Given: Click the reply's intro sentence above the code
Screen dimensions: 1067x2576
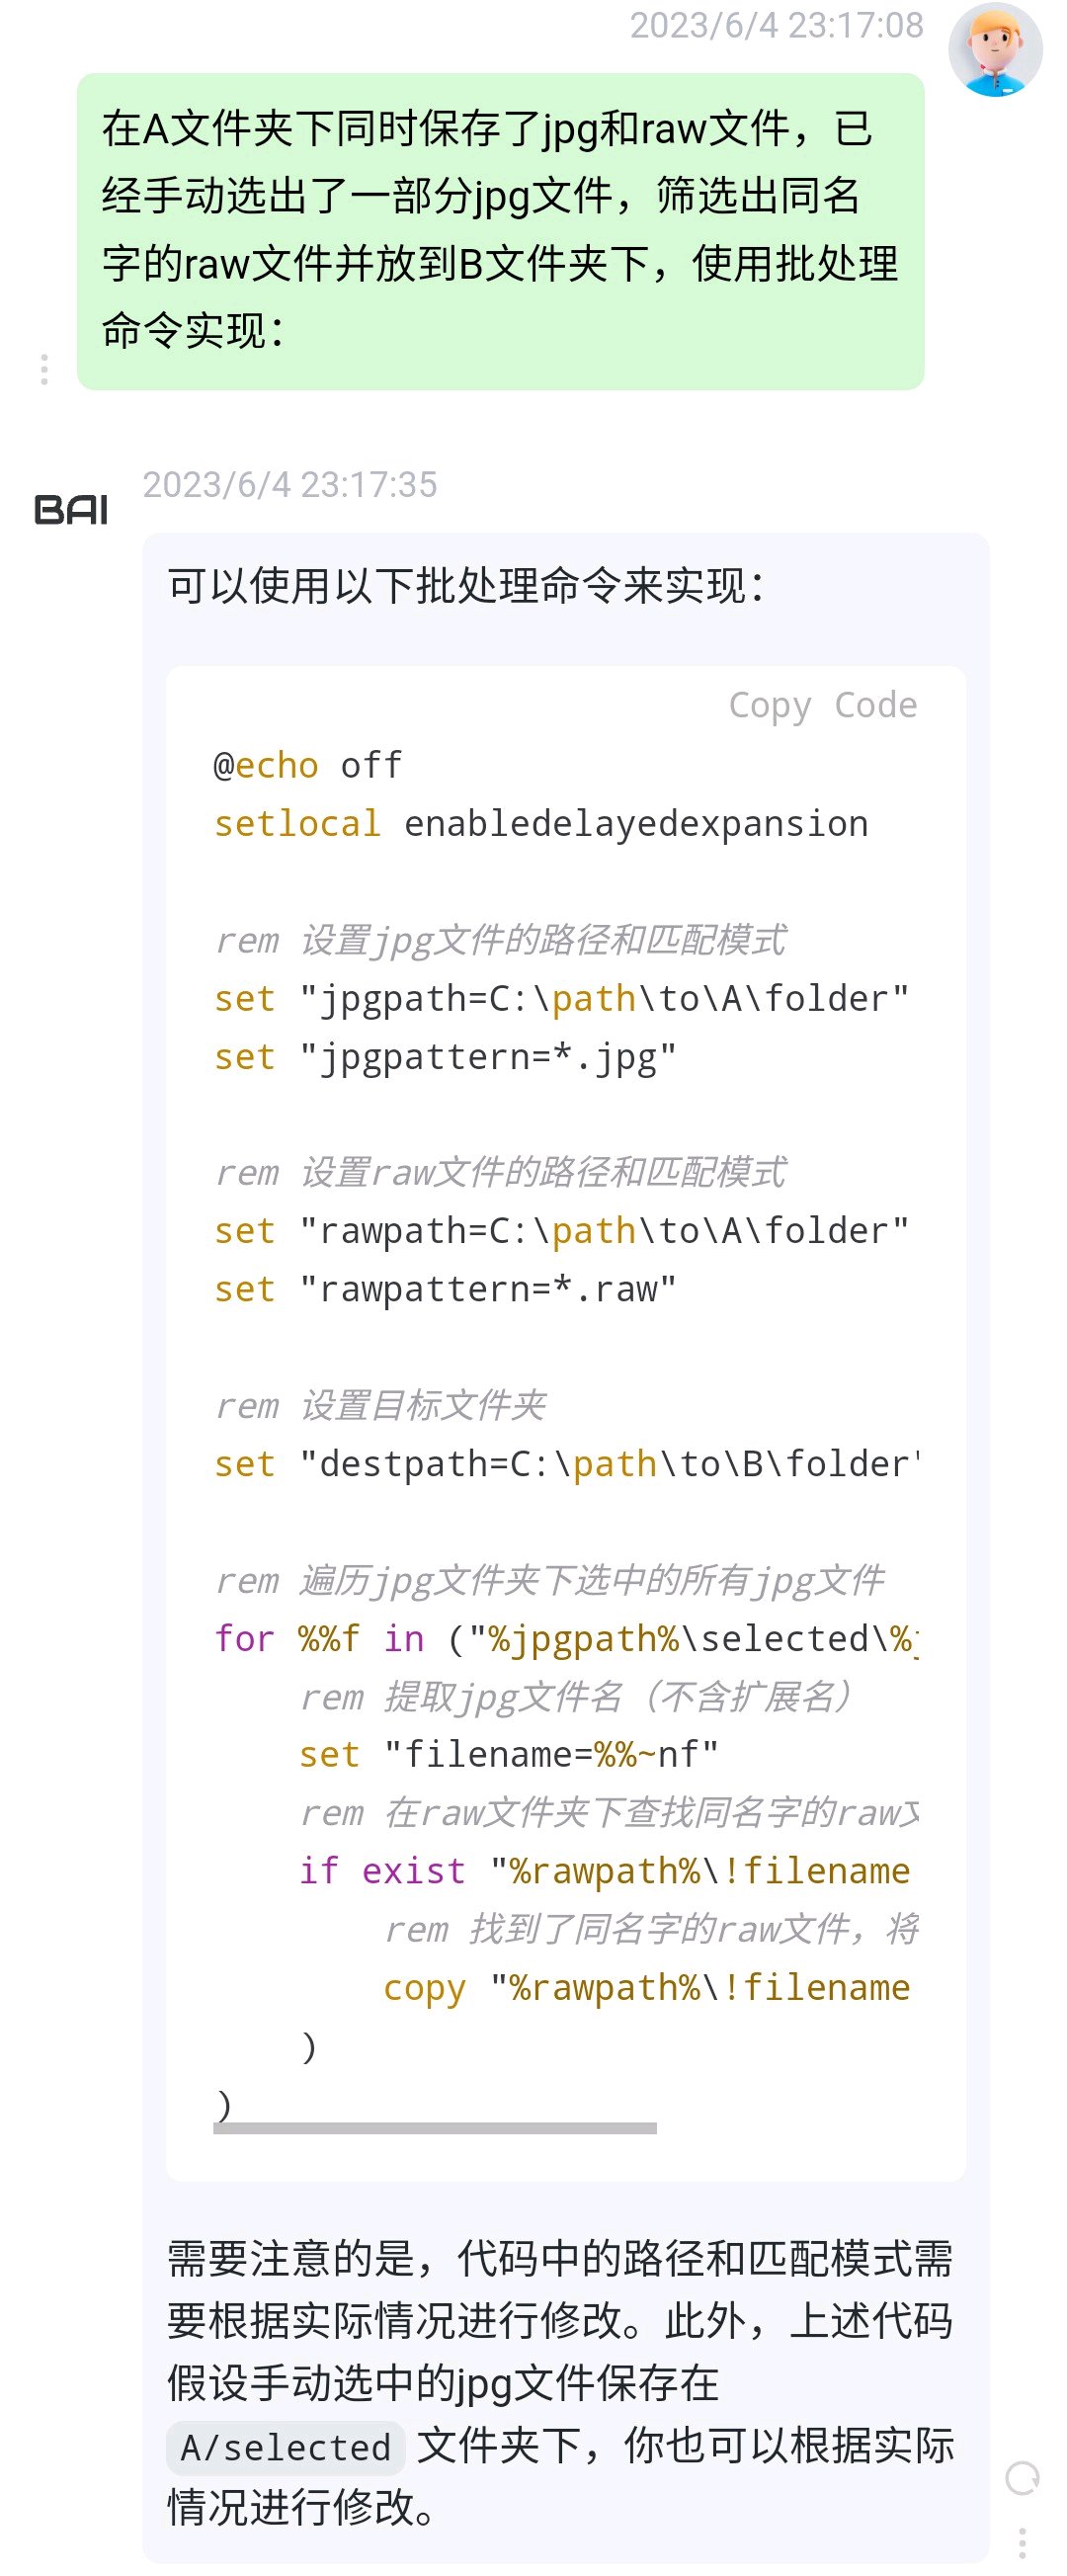Looking at the screenshot, I should click(x=466, y=587).
